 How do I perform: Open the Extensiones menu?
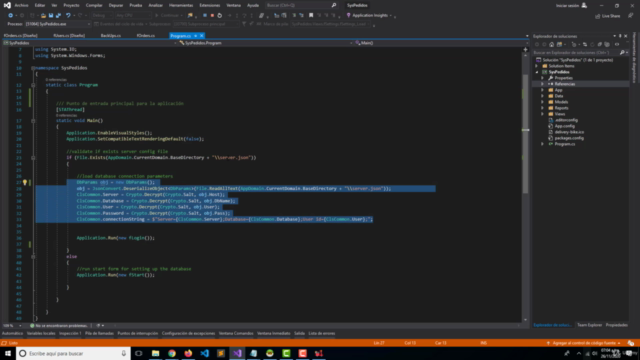tap(209, 5)
